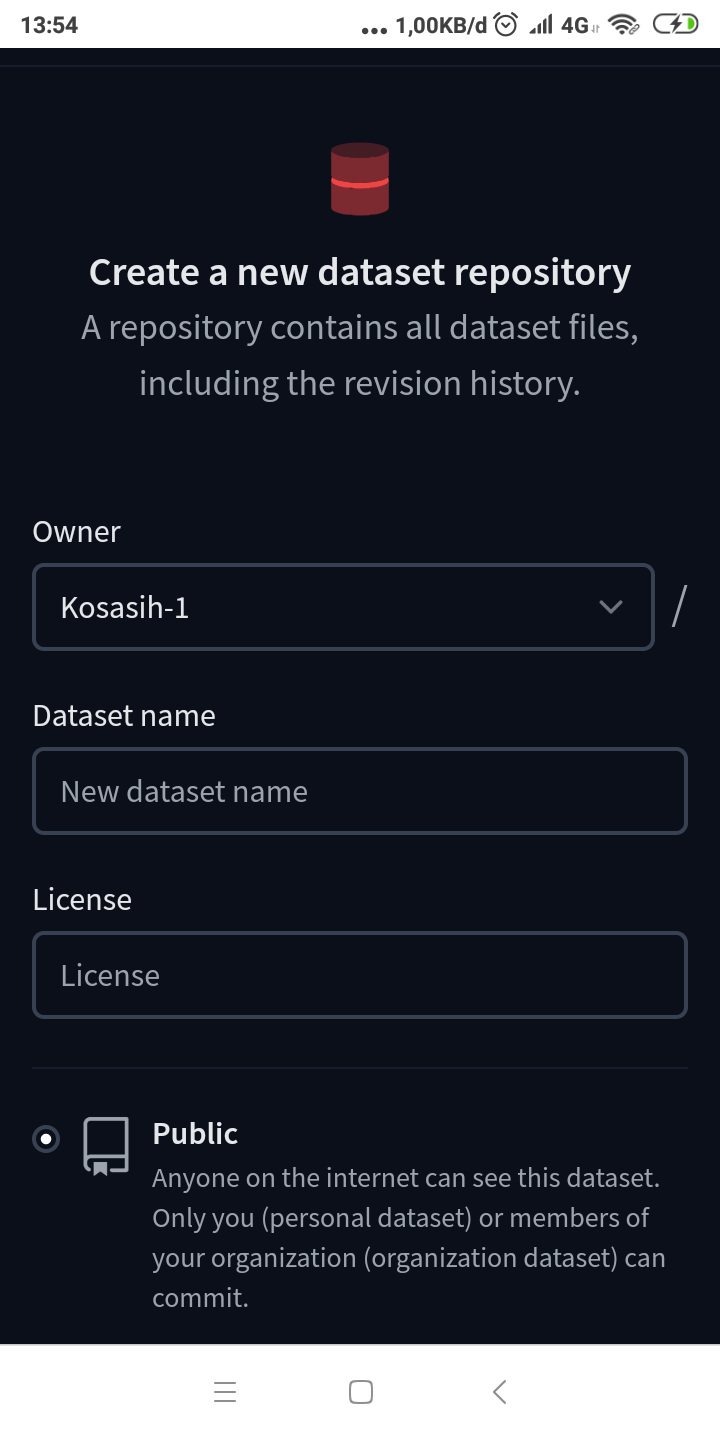
Task: Focus the New dataset name input
Action: [x=360, y=791]
